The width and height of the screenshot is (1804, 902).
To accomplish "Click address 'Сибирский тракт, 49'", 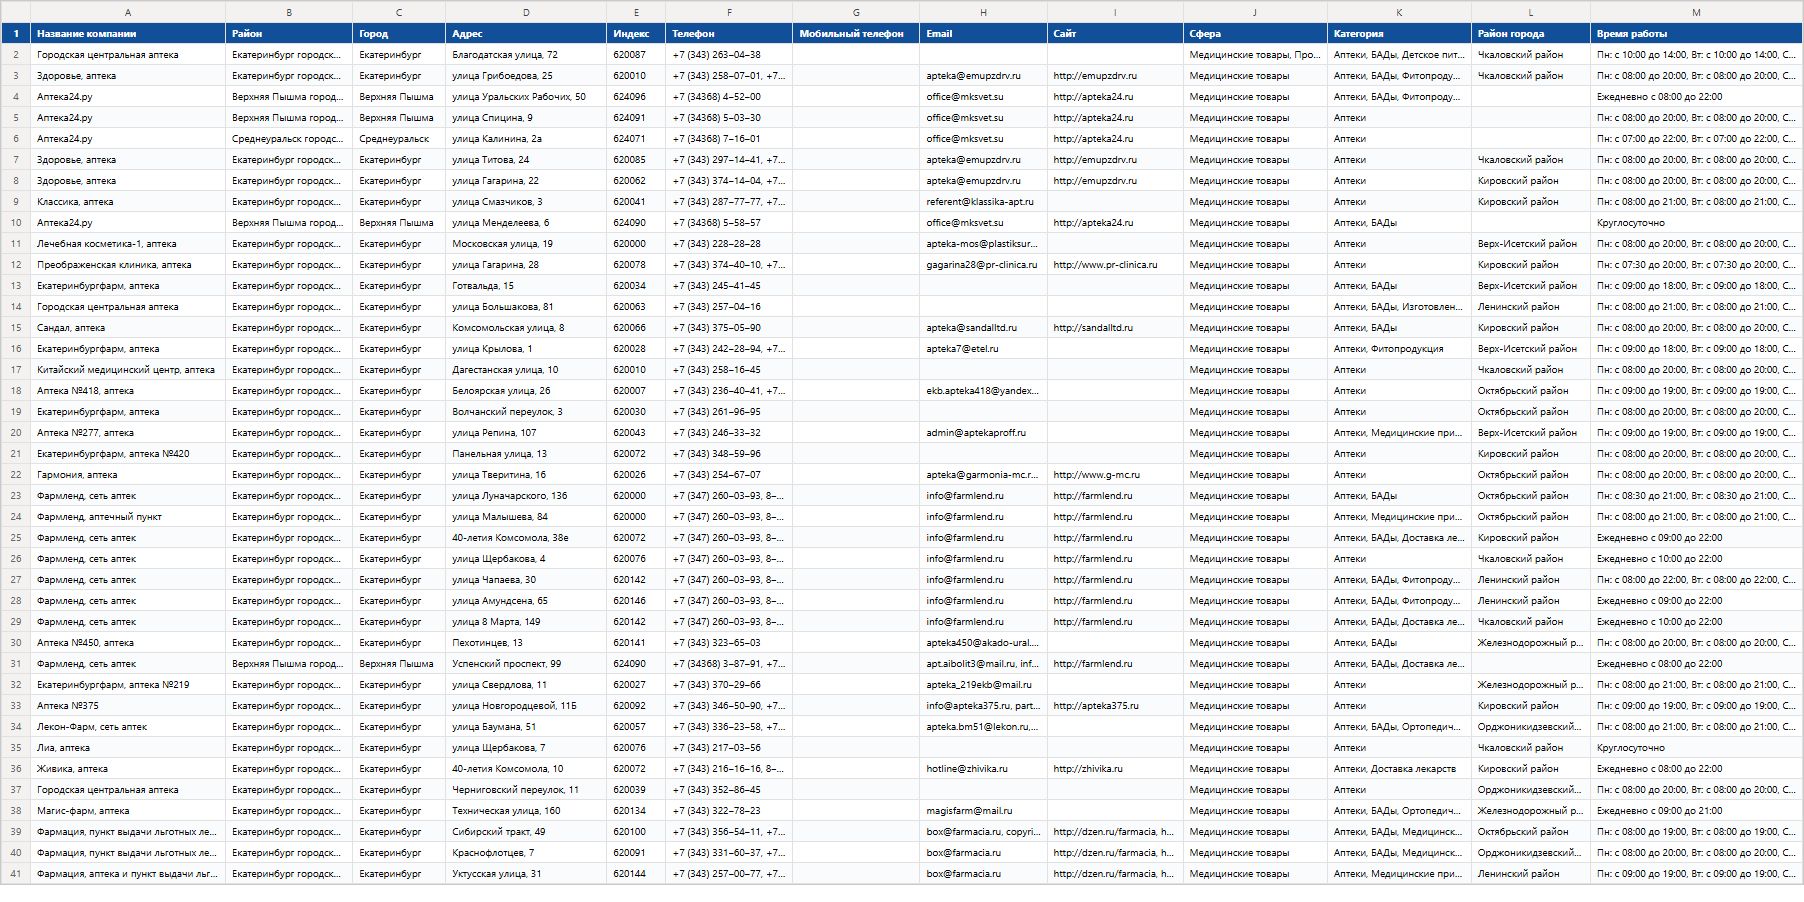I will click(x=526, y=832).
